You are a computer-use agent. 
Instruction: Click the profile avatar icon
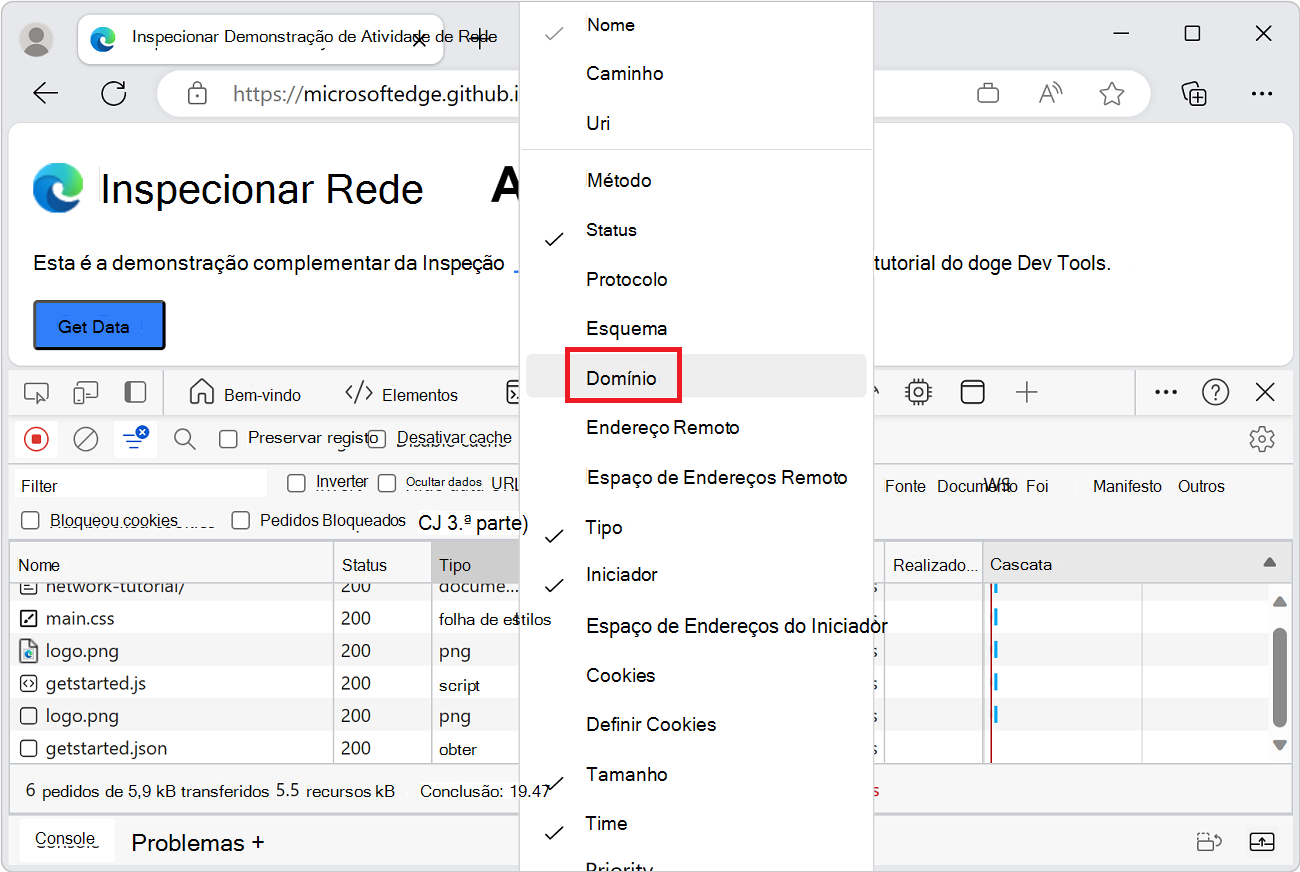point(37,39)
